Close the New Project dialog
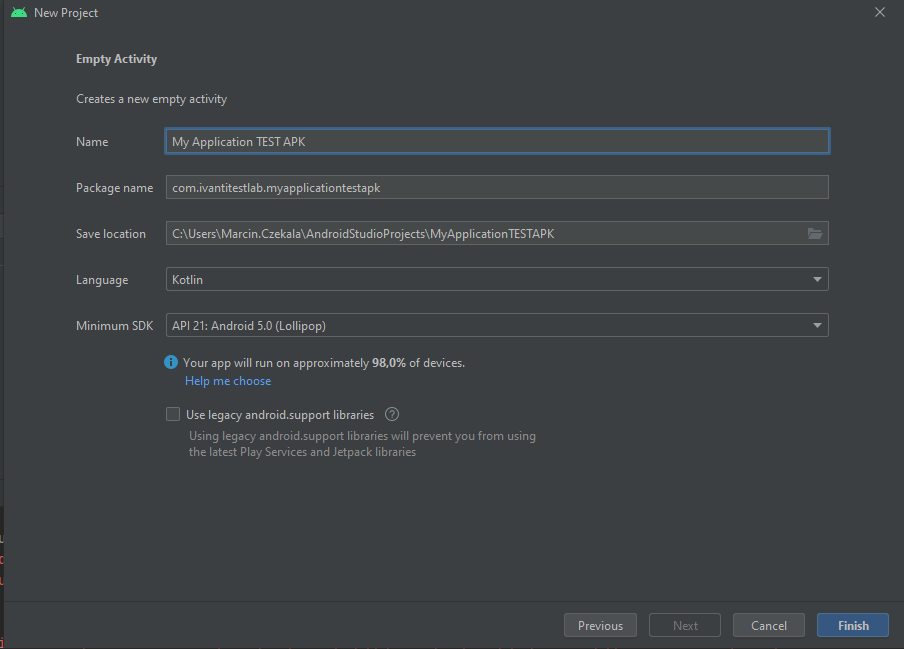 879,12
